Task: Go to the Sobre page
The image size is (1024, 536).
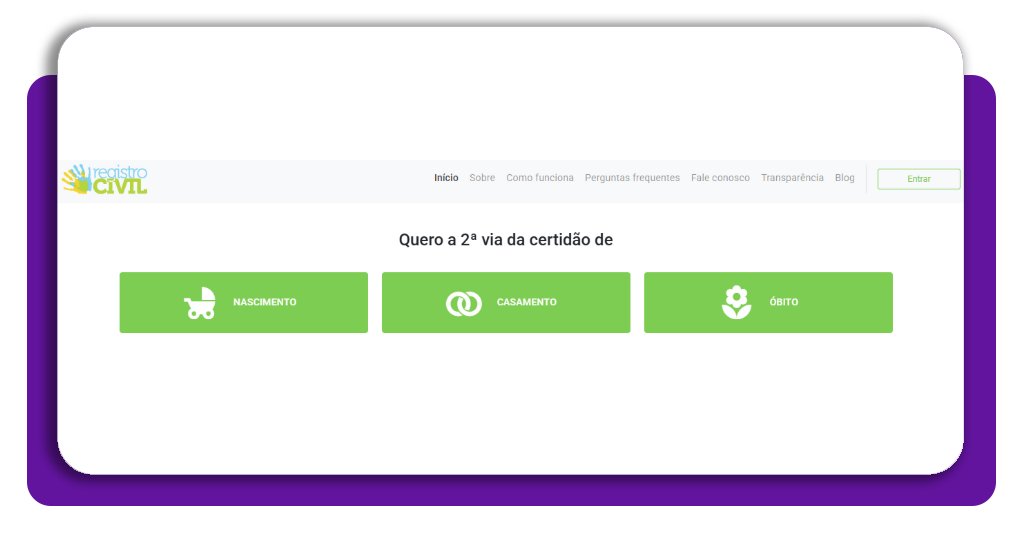Action: click(482, 178)
